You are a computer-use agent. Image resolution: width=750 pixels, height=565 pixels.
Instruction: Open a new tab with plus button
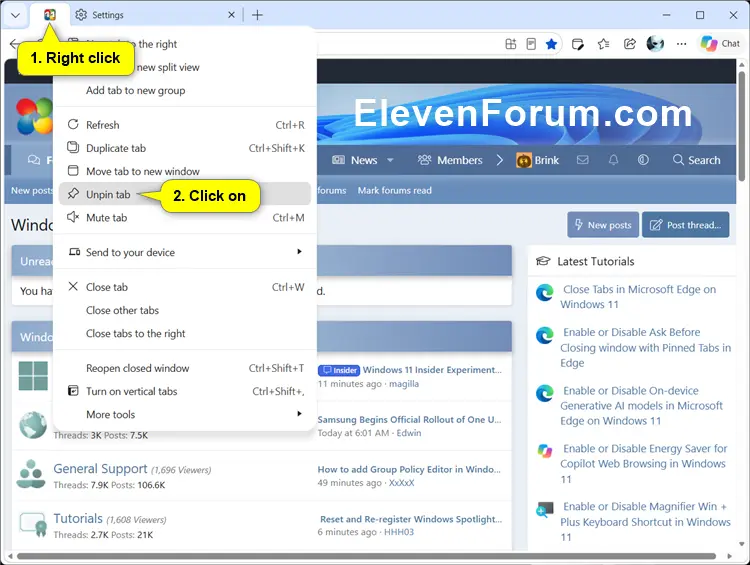coord(257,15)
